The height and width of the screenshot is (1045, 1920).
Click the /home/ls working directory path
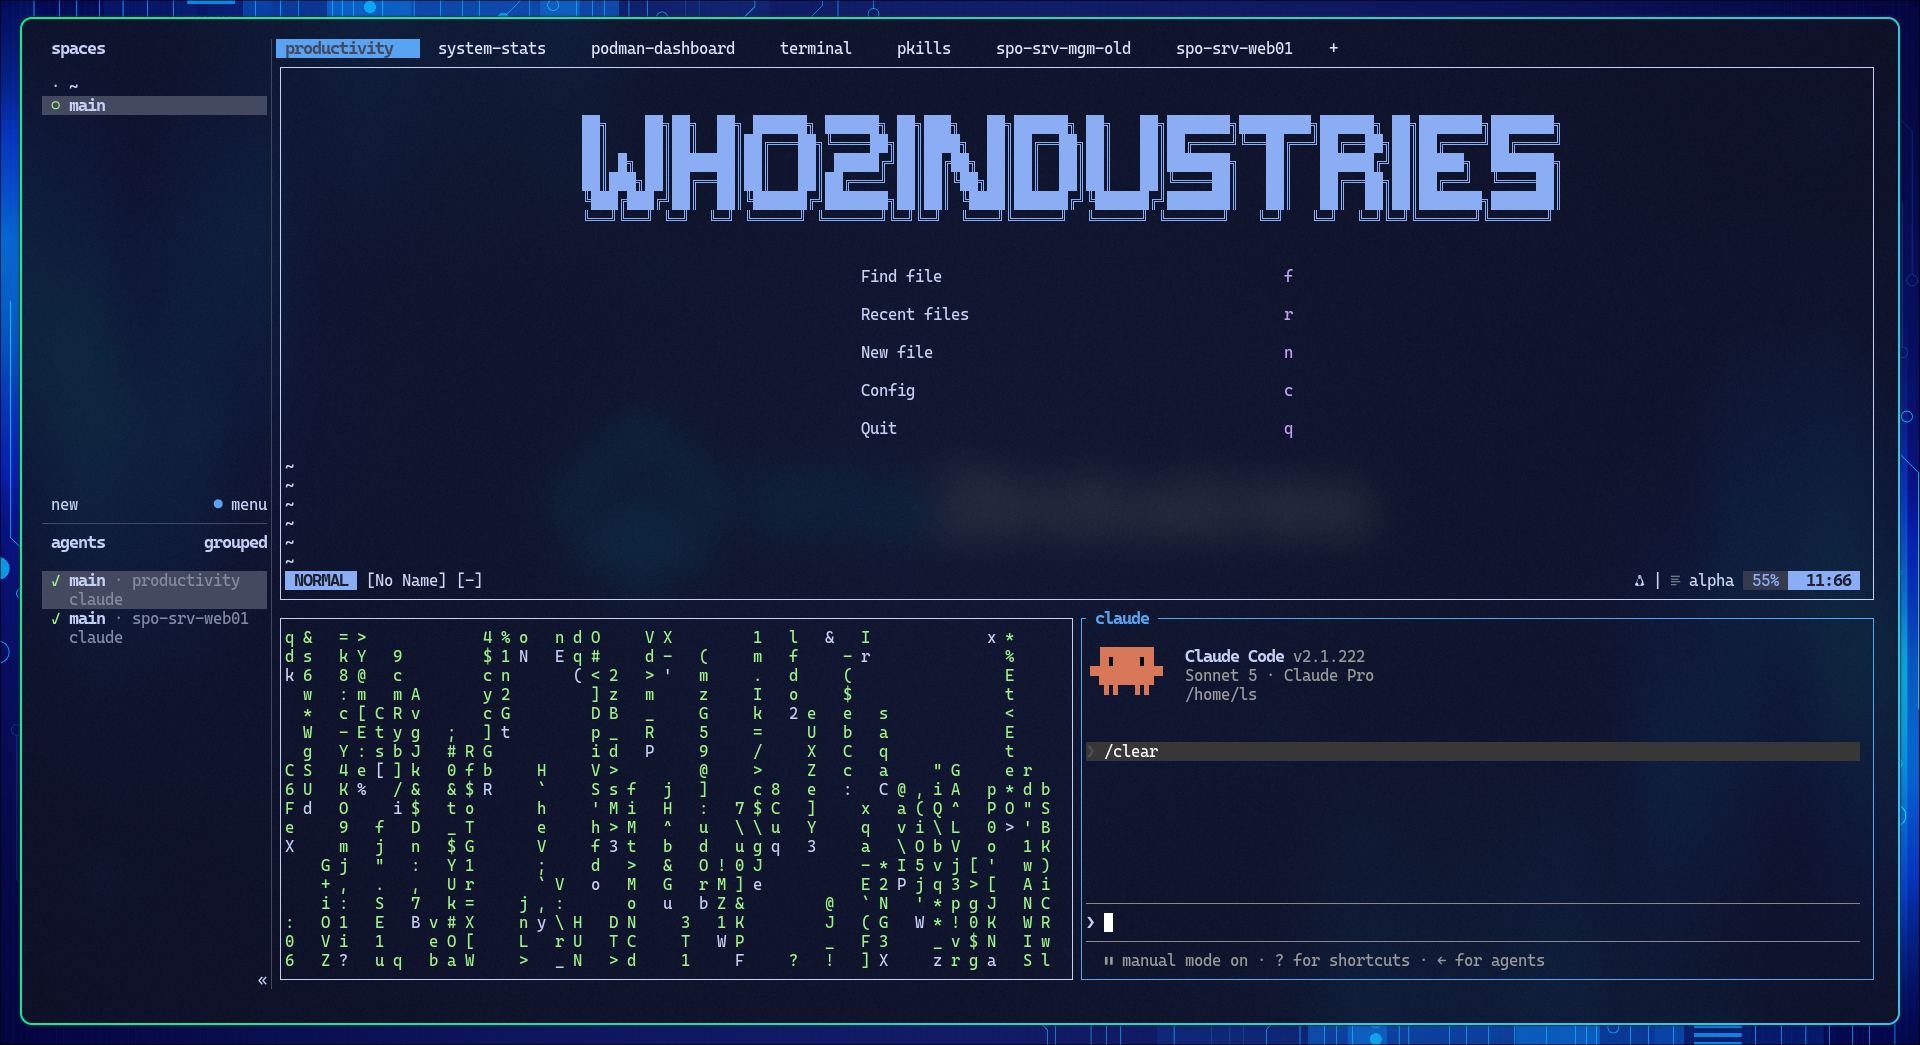[1221, 694]
